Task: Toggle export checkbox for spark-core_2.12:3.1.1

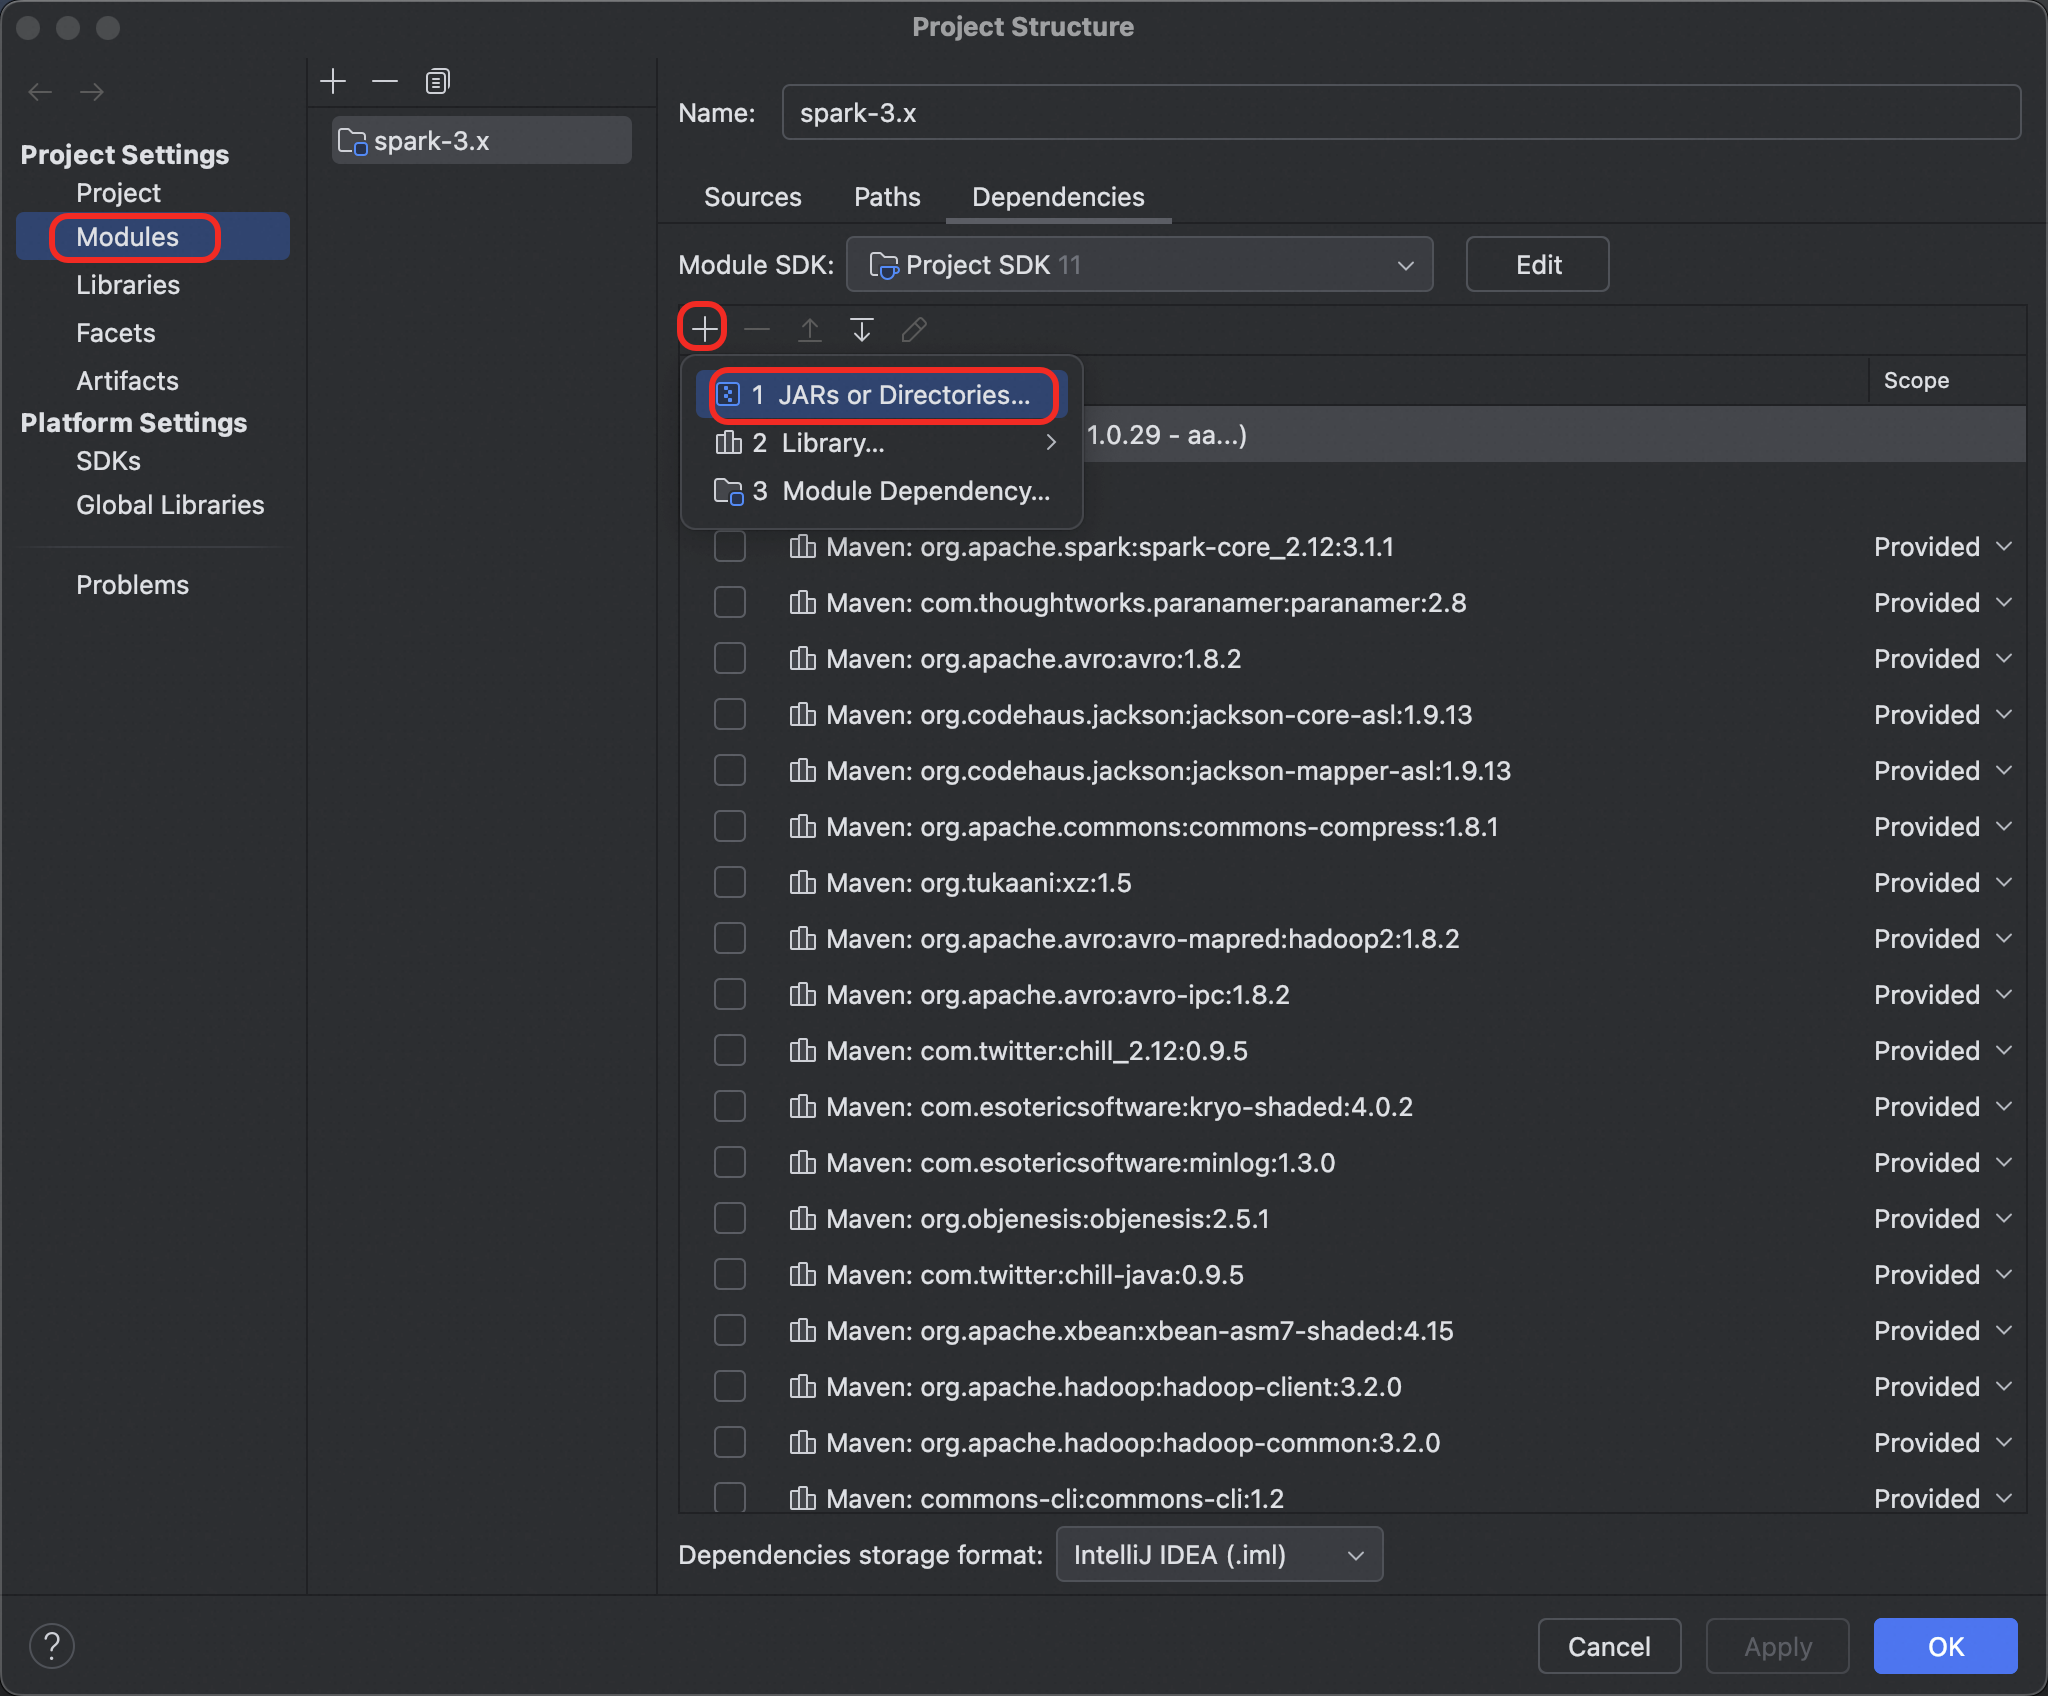Action: tap(730, 547)
